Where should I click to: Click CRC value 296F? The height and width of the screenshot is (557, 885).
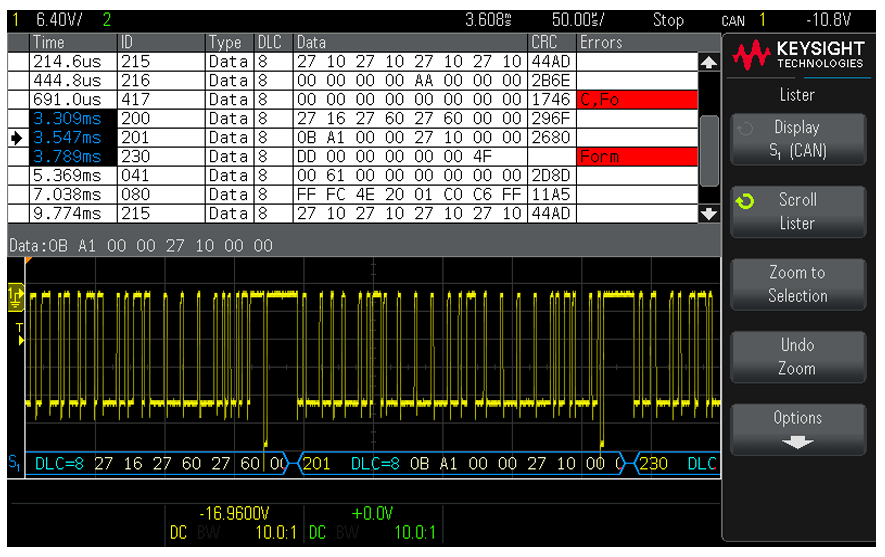(552, 119)
